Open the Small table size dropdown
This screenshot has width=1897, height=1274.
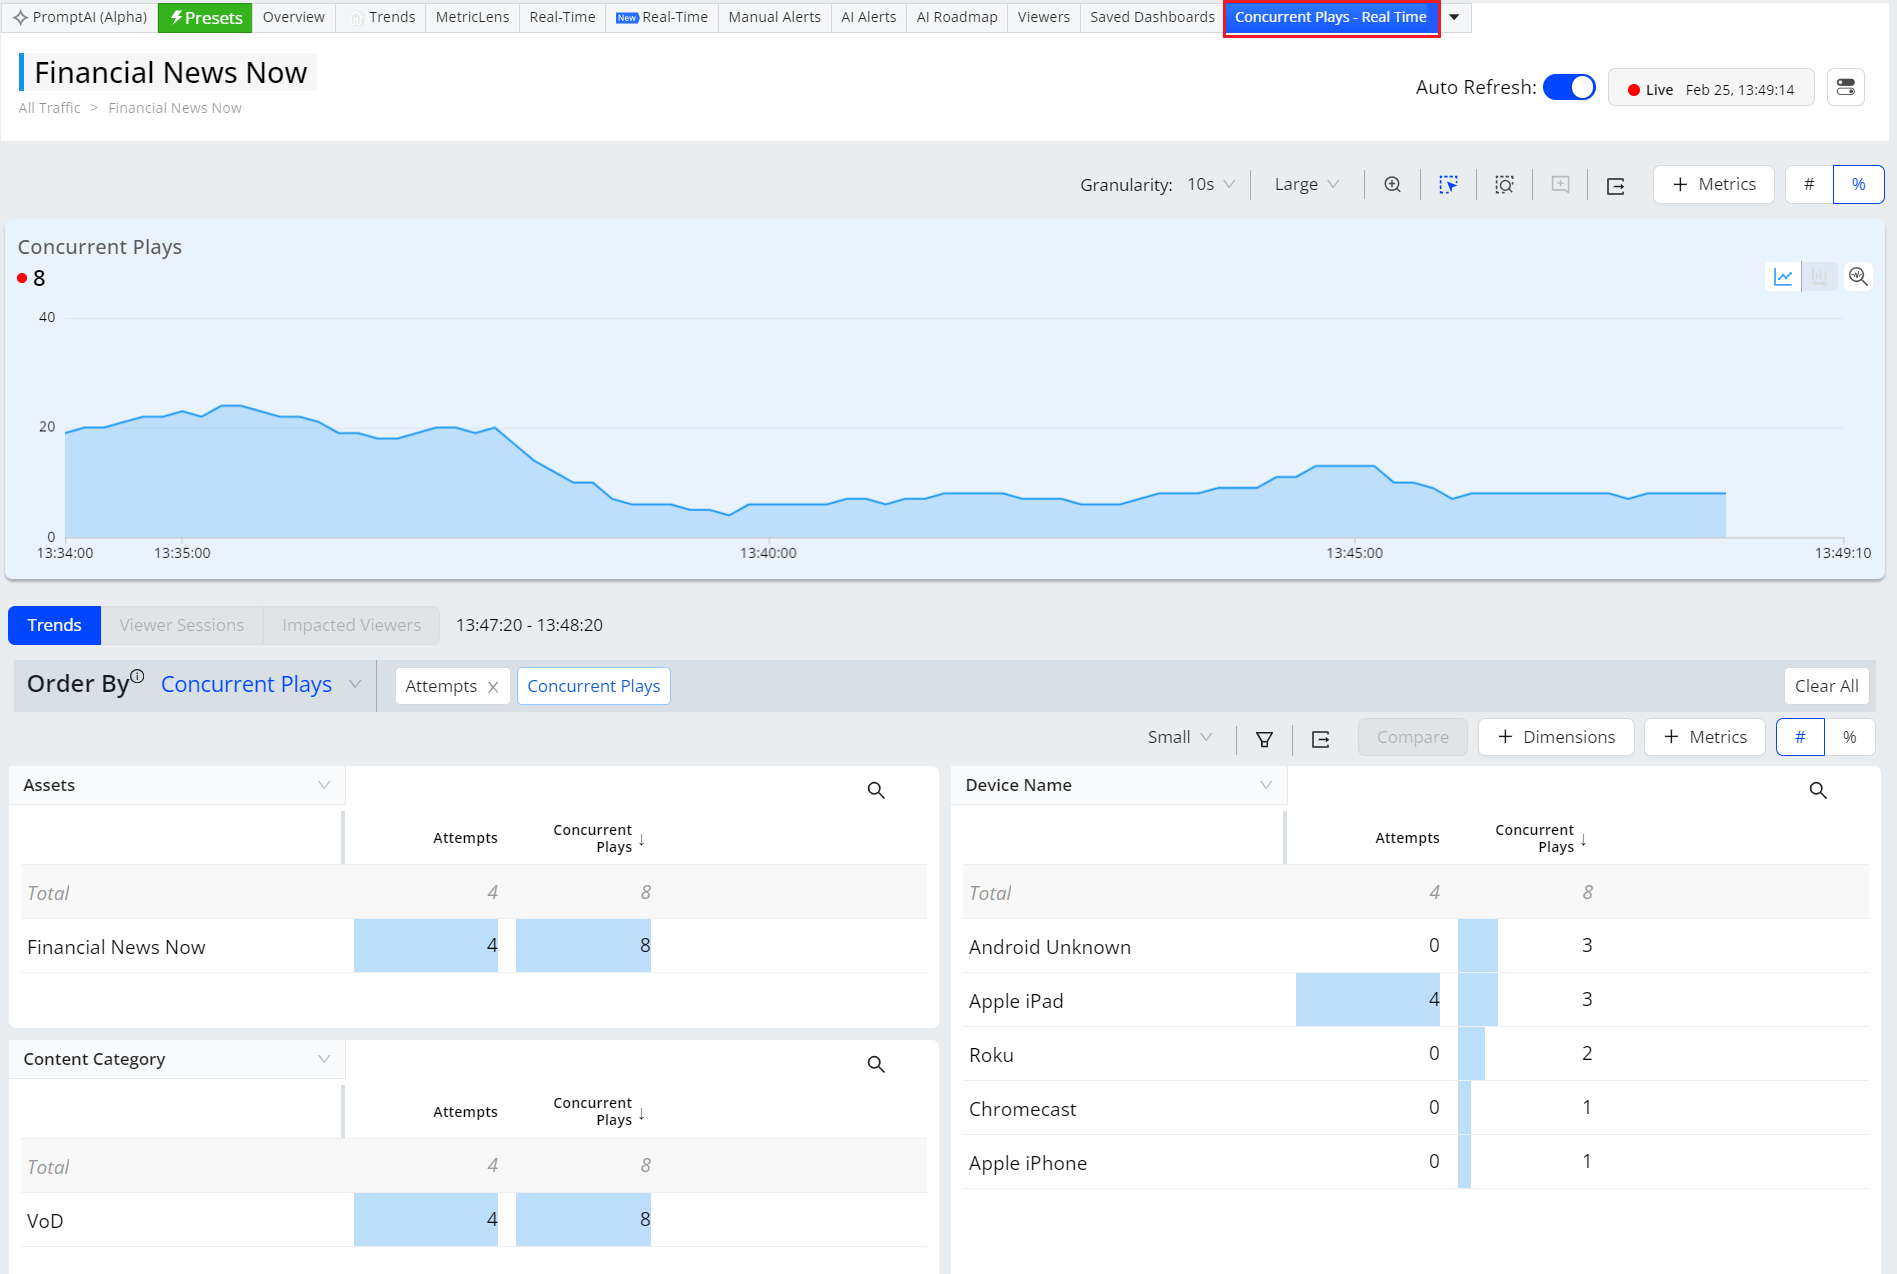[1180, 738]
